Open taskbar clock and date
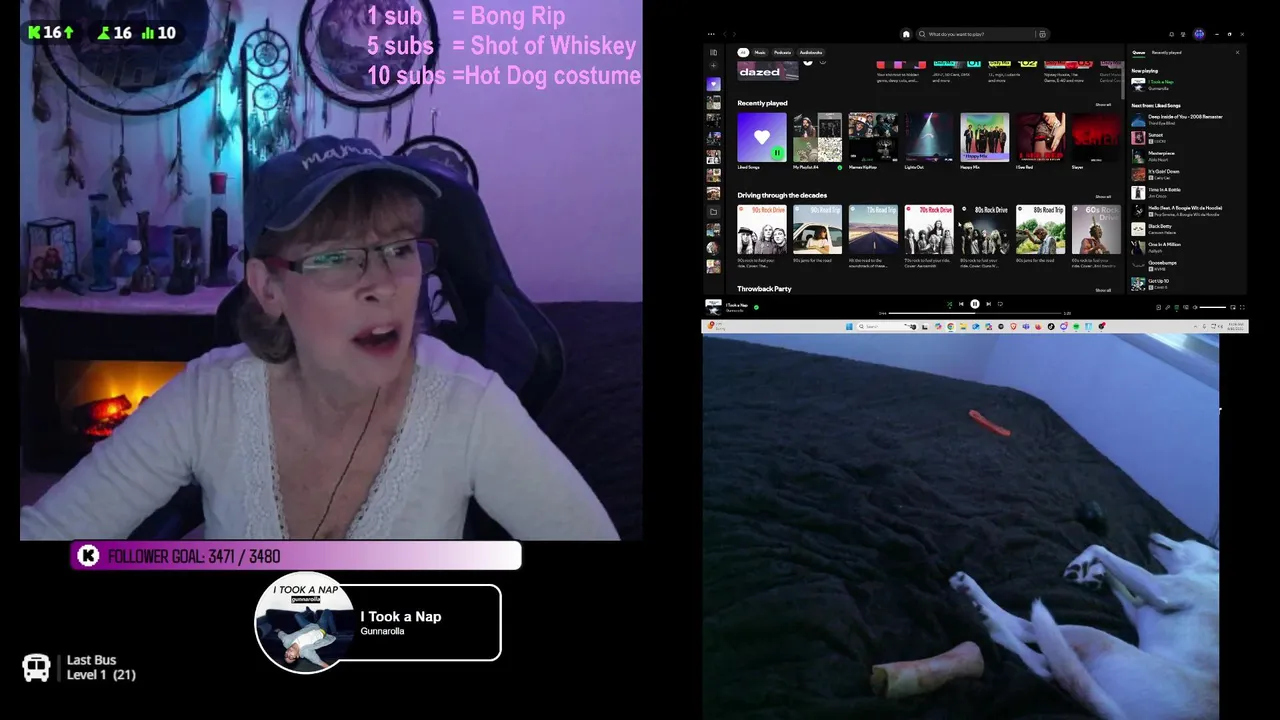The height and width of the screenshot is (720, 1280). tap(1235, 326)
